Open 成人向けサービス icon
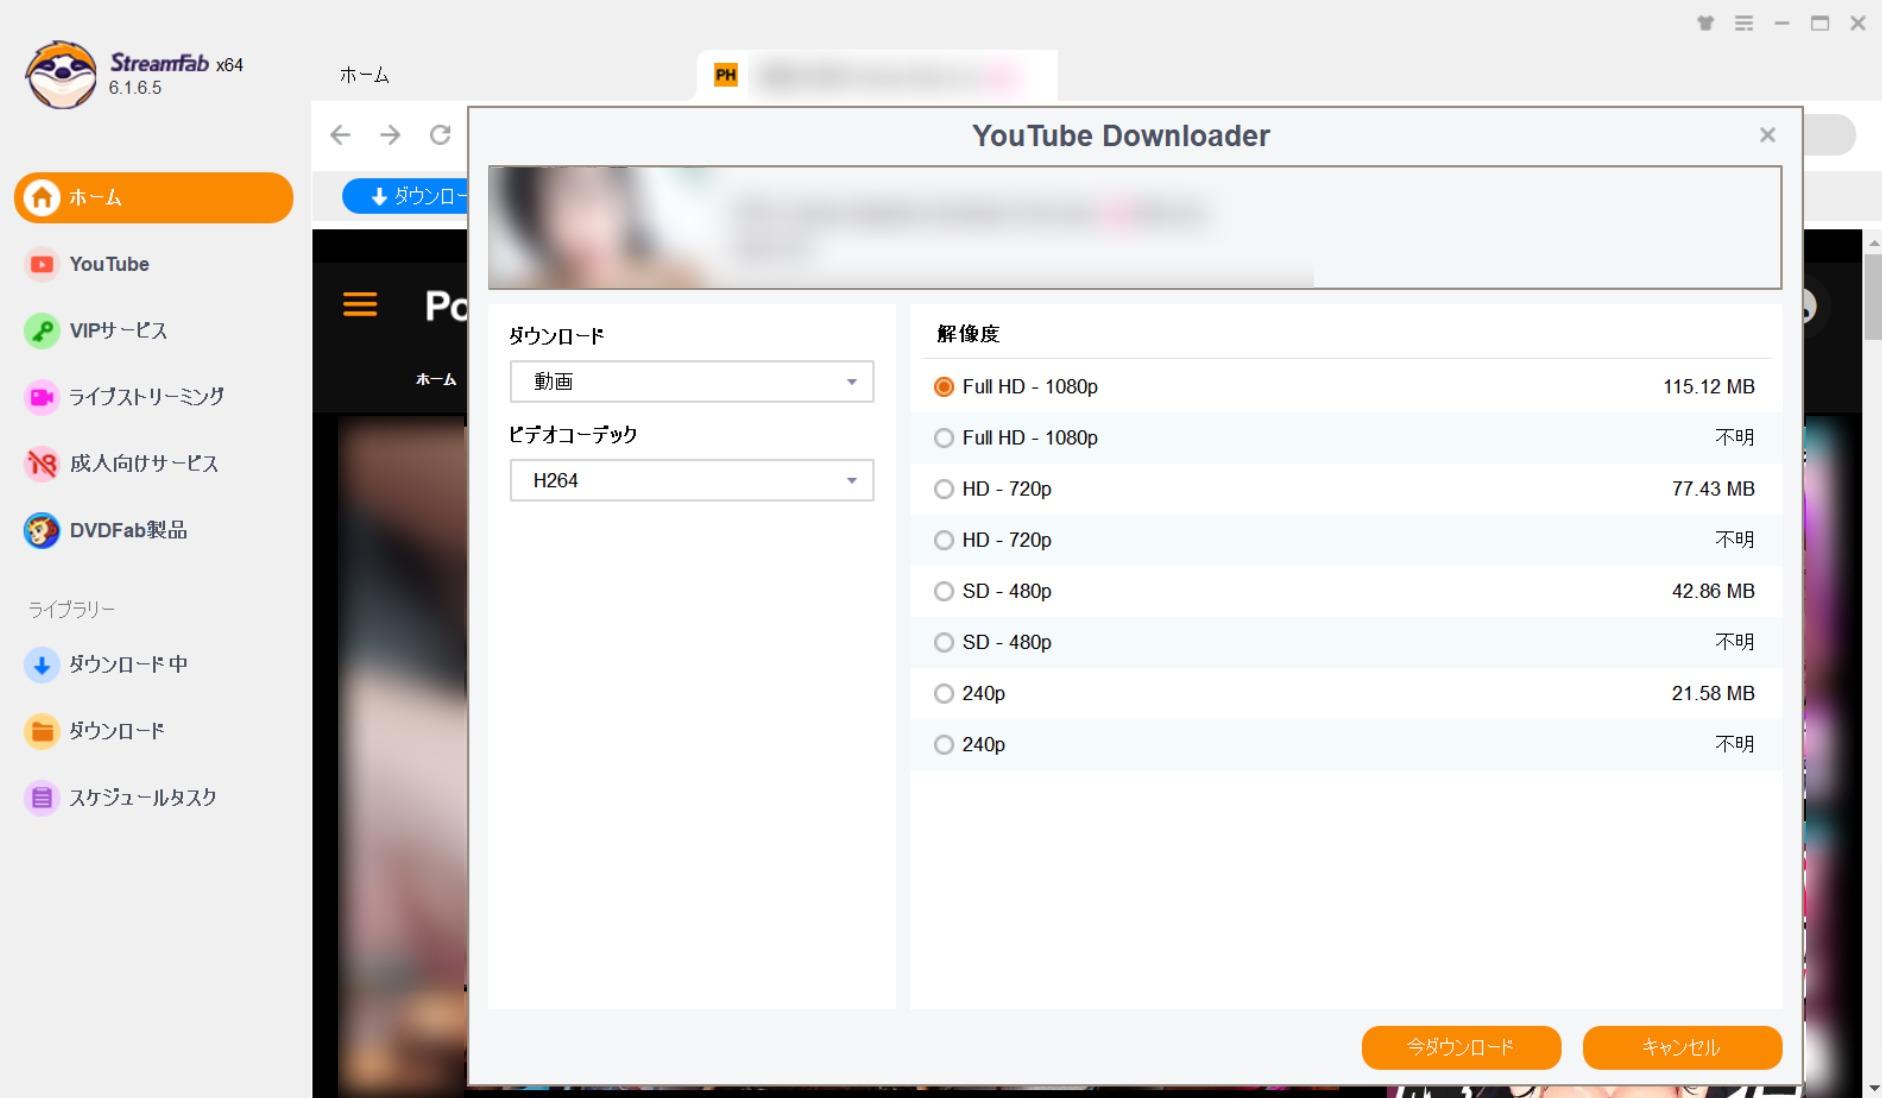 [x=42, y=464]
